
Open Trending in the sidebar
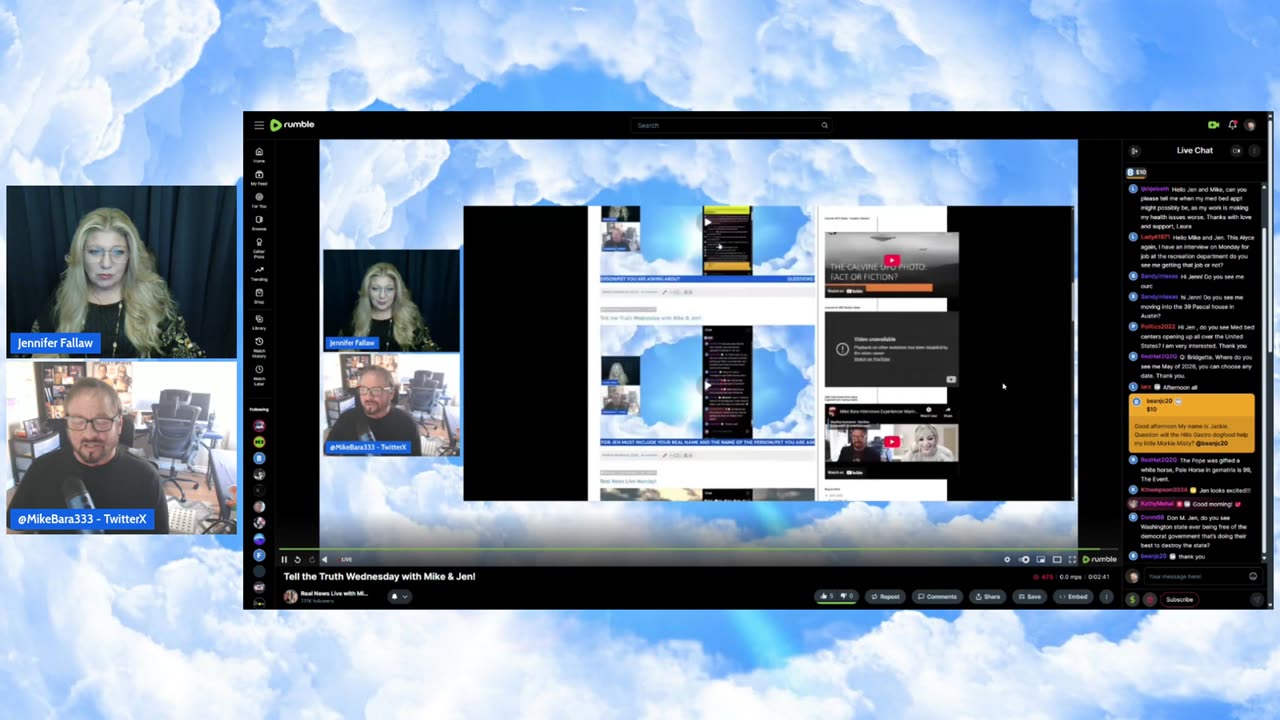click(259, 273)
